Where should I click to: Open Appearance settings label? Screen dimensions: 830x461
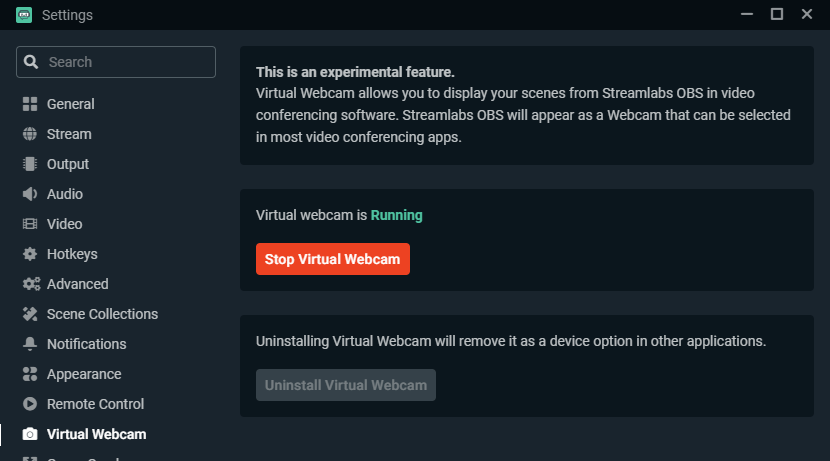[x=84, y=374]
